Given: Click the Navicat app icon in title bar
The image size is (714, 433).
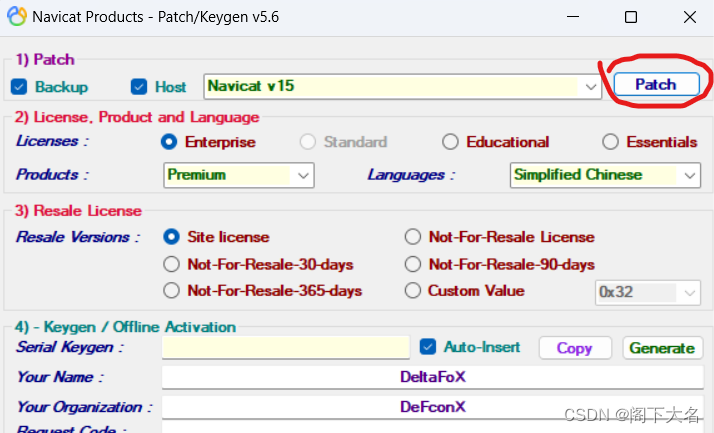Looking at the screenshot, I should coord(17,17).
